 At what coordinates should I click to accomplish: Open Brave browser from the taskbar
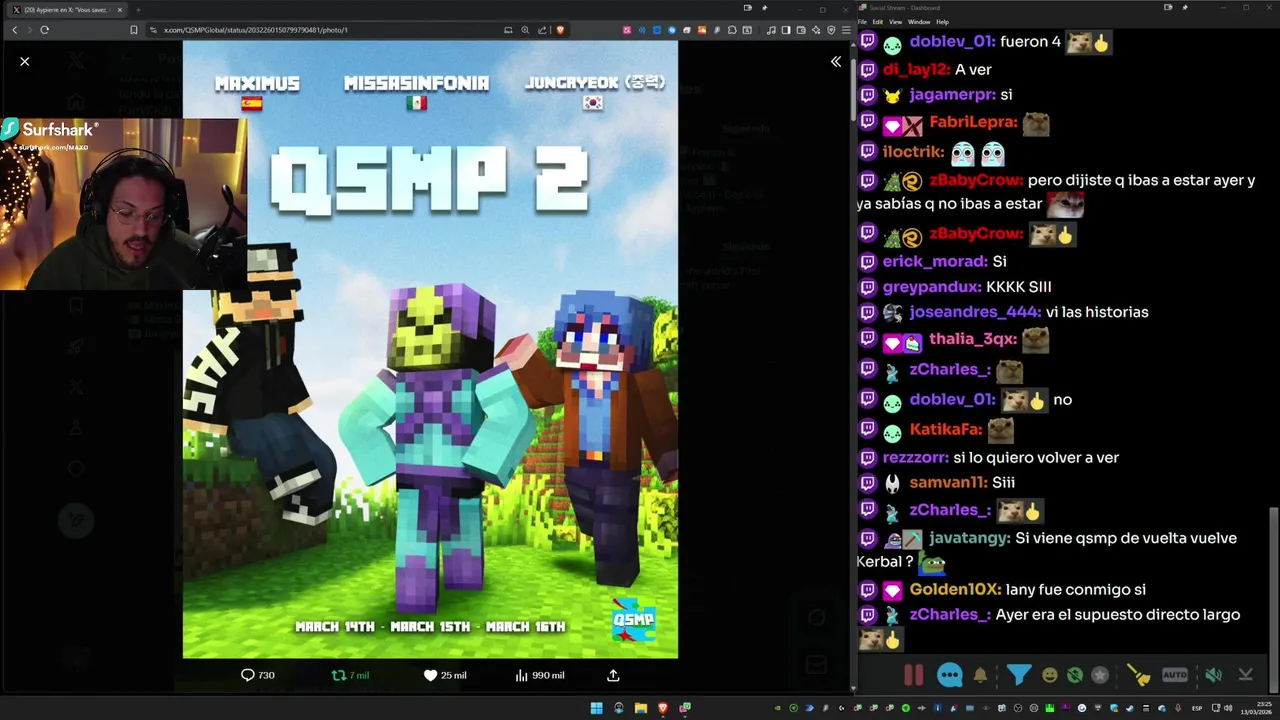(x=662, y=708)
